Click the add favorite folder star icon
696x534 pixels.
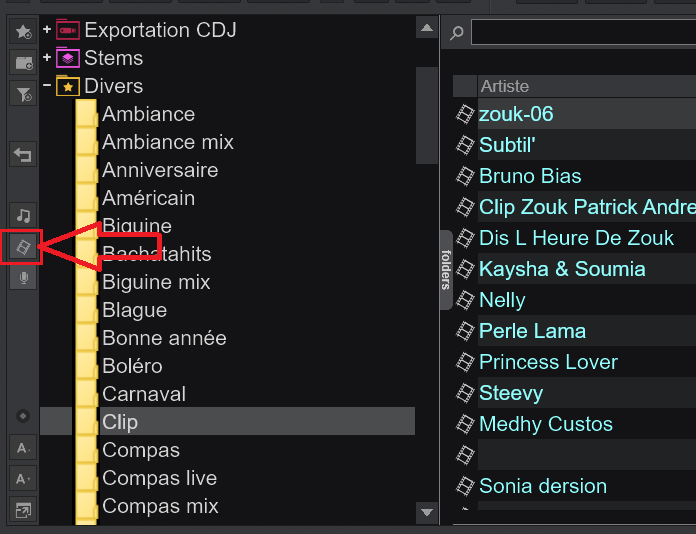click(23, 31)
